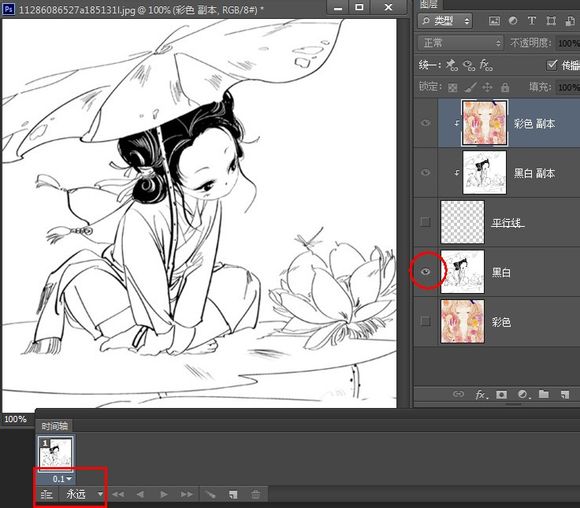Go to first frame button
Screen dimensions: 580x508
[x=118, y=494]
